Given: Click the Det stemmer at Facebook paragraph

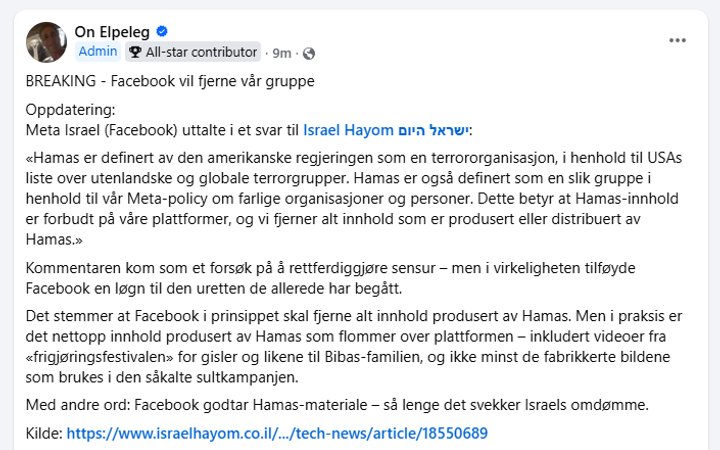Looking at the screenshot, I should pyautogui.click(x=354, y=347).
